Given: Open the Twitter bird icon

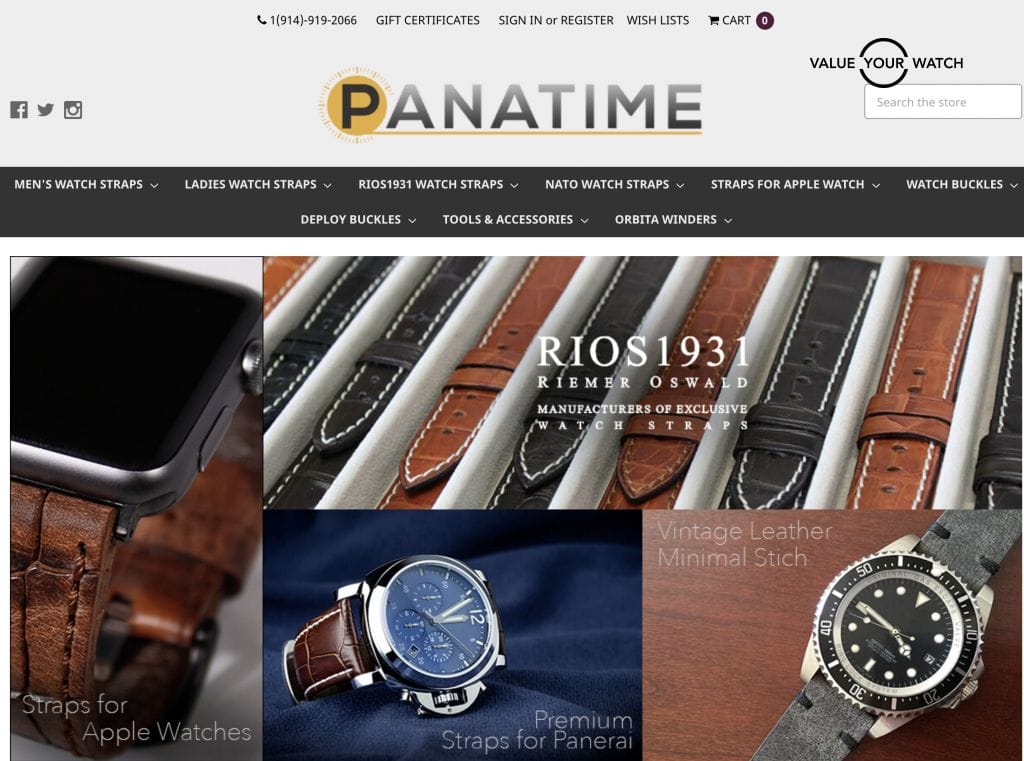Looking at the screenshot, I should (x=46, y=110).
